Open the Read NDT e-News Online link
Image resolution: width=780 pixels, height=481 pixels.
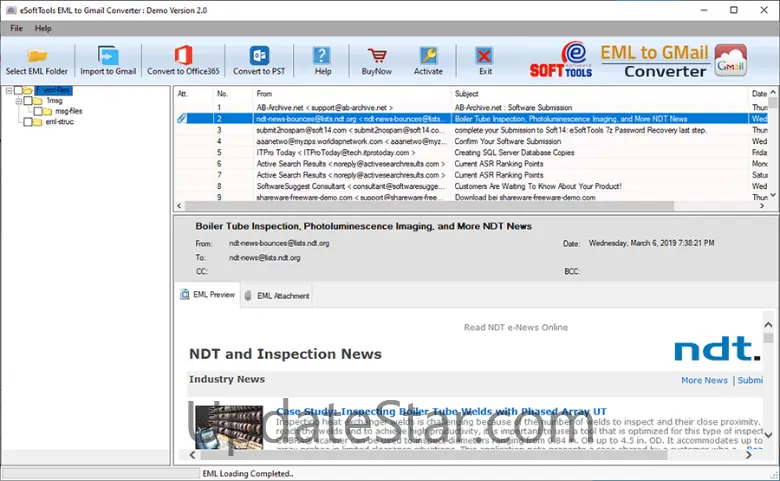point(515,327)
